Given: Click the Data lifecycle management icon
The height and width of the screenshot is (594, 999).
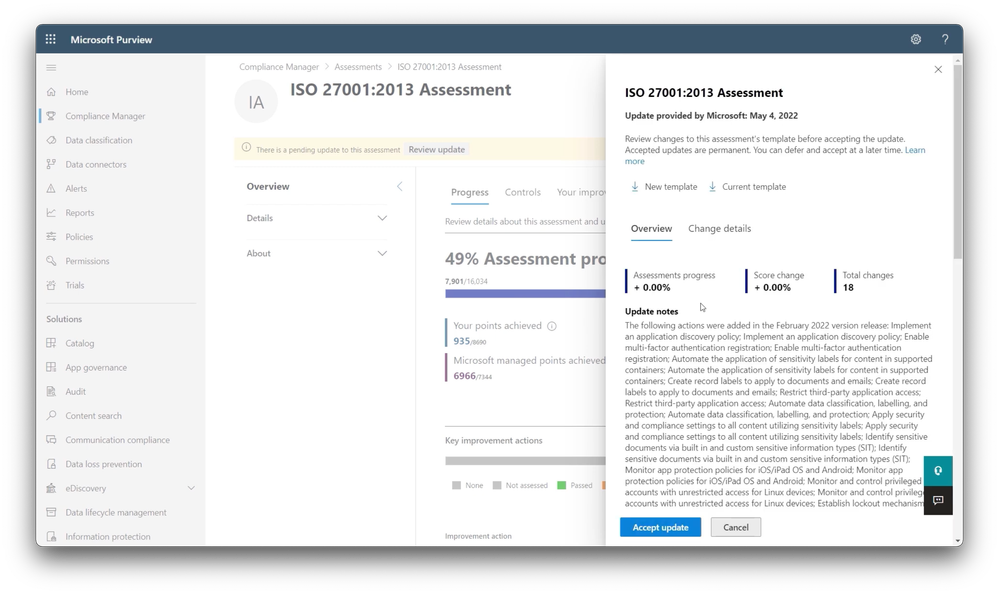Looking at the screenshot, I should coord(51,512).
